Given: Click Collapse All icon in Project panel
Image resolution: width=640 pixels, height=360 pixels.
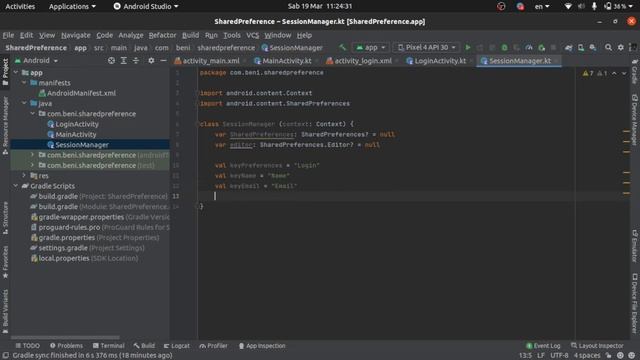Looking at the screenshot, I should click(136, 60).
